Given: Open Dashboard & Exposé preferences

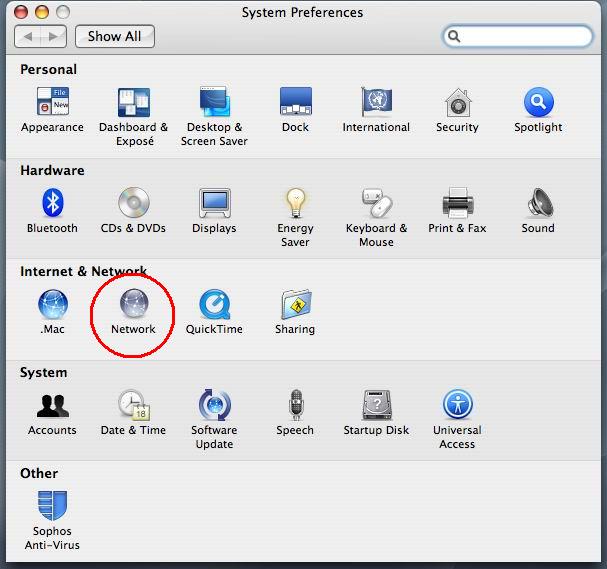Looking at the screenshot, I should tap(133, 103).
